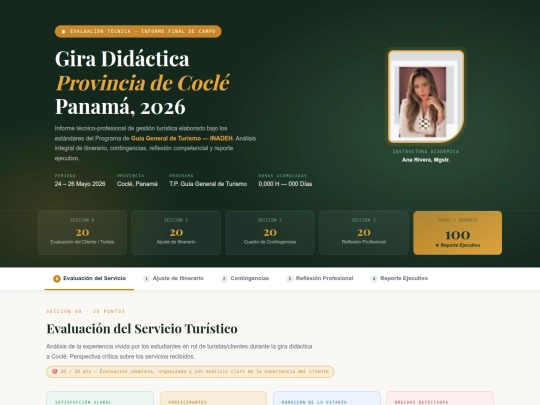Screen dimensions: 540x405
Task: Click the Sección 3 Reflexión Profesional card
Action: [364, 233]
